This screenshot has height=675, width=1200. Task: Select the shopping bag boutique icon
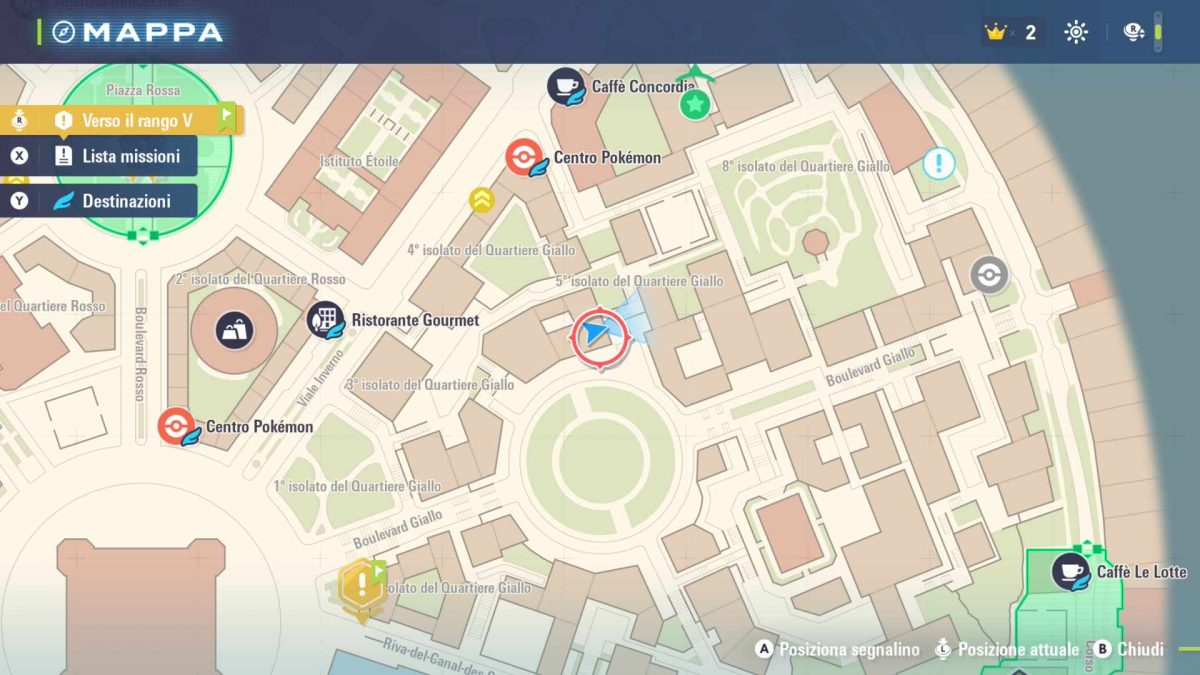(233, 330)
